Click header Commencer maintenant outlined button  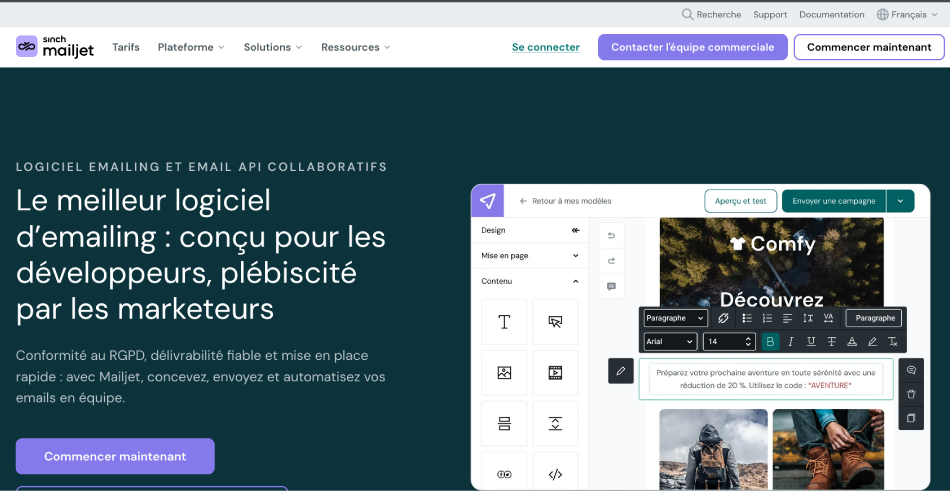pos(869,47)
